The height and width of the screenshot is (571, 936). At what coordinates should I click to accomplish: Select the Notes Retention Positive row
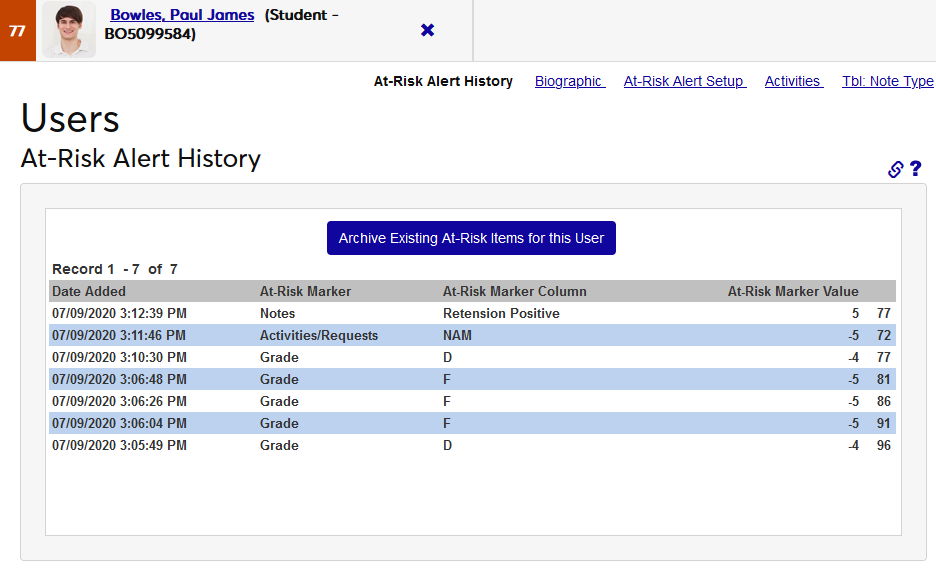coord(472,313)
